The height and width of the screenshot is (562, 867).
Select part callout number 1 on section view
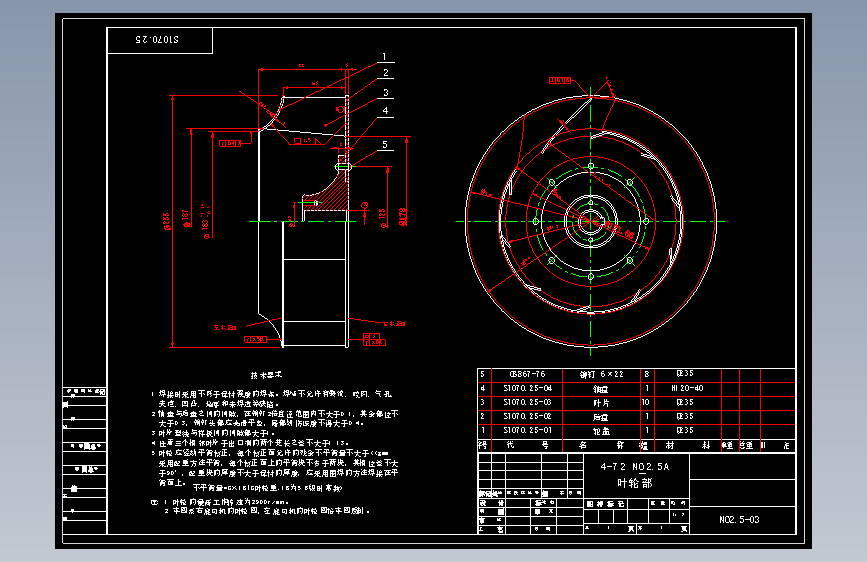point(385,56)
